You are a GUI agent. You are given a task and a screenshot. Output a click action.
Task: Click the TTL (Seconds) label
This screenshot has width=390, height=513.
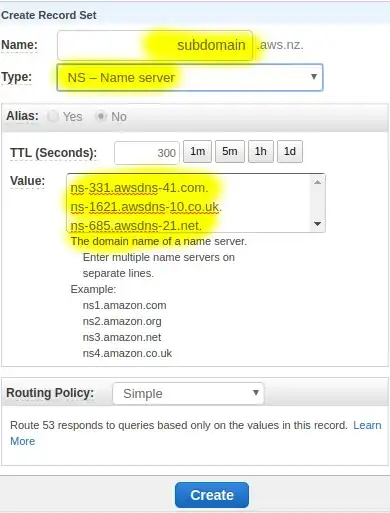pyautogui.click(x=54, y=153)
